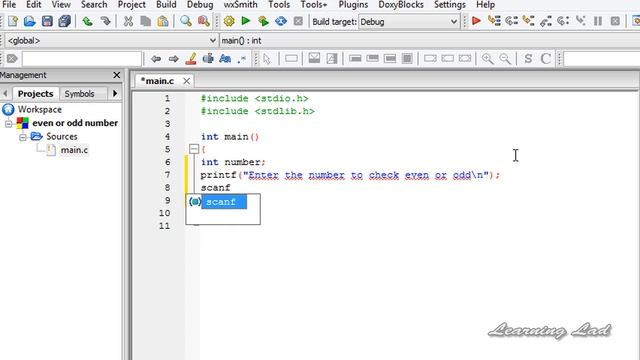Close the Management panel
The image size is (640, 360).
point(116,75)
